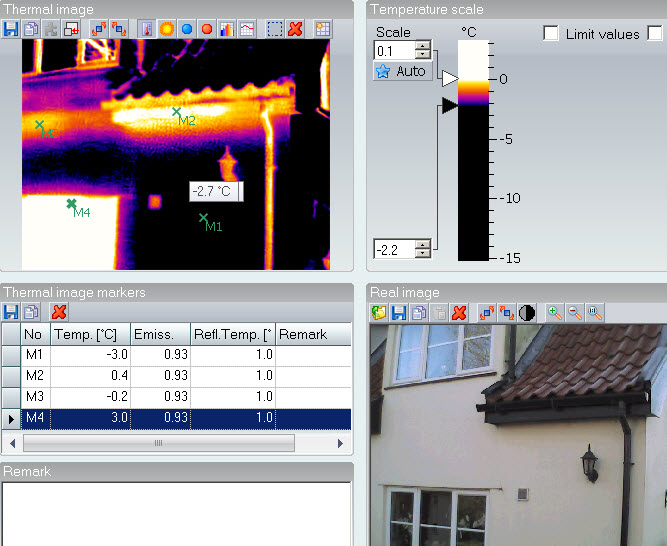Increase the upper scale value 0.1 with up arrow
Viewport: 667px width, 546px height.
pos(423,45)
